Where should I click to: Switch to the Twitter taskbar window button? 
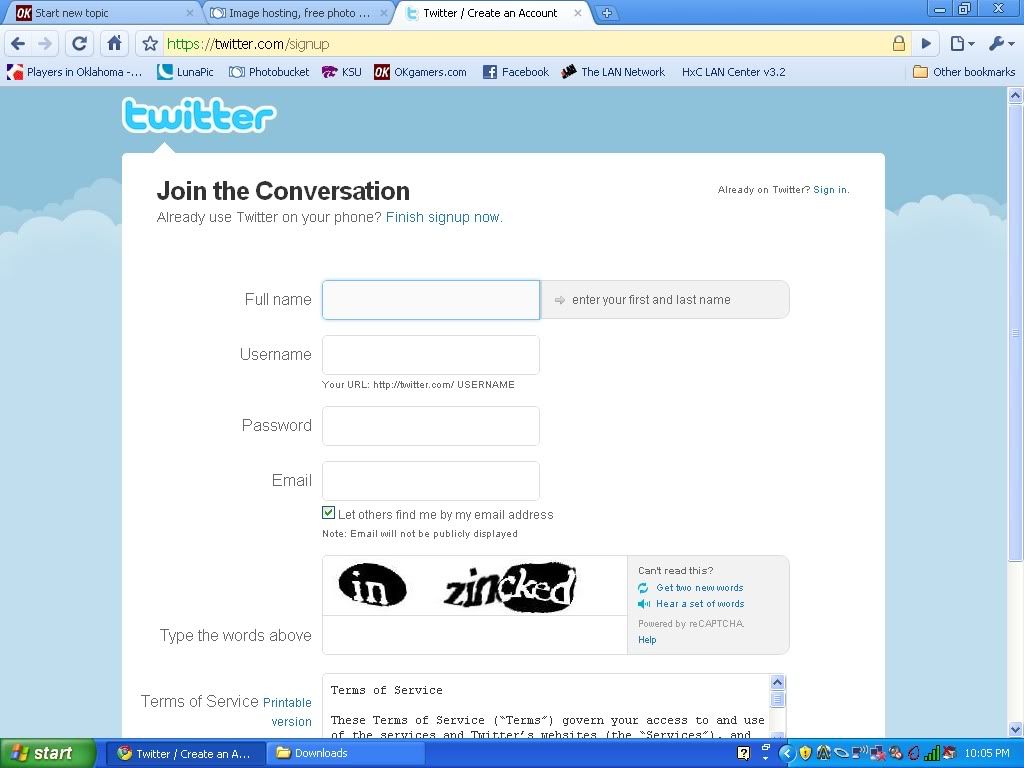click(x=185, y=754)
